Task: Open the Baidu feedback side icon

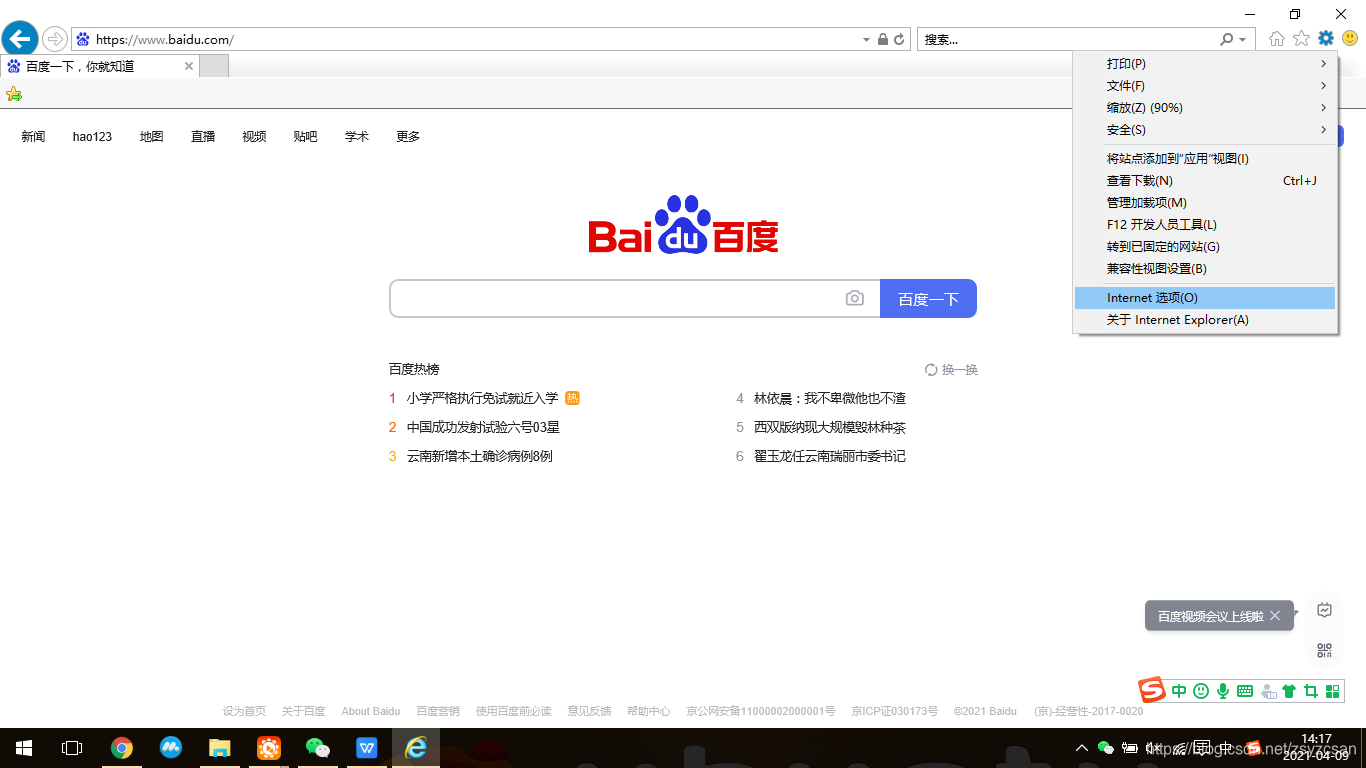Action: point(1324,610)
